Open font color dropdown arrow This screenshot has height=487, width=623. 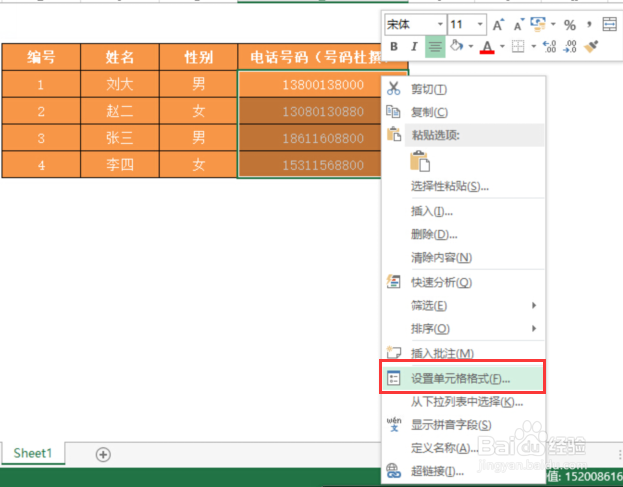pyautogui.click(x=502, y=46)
